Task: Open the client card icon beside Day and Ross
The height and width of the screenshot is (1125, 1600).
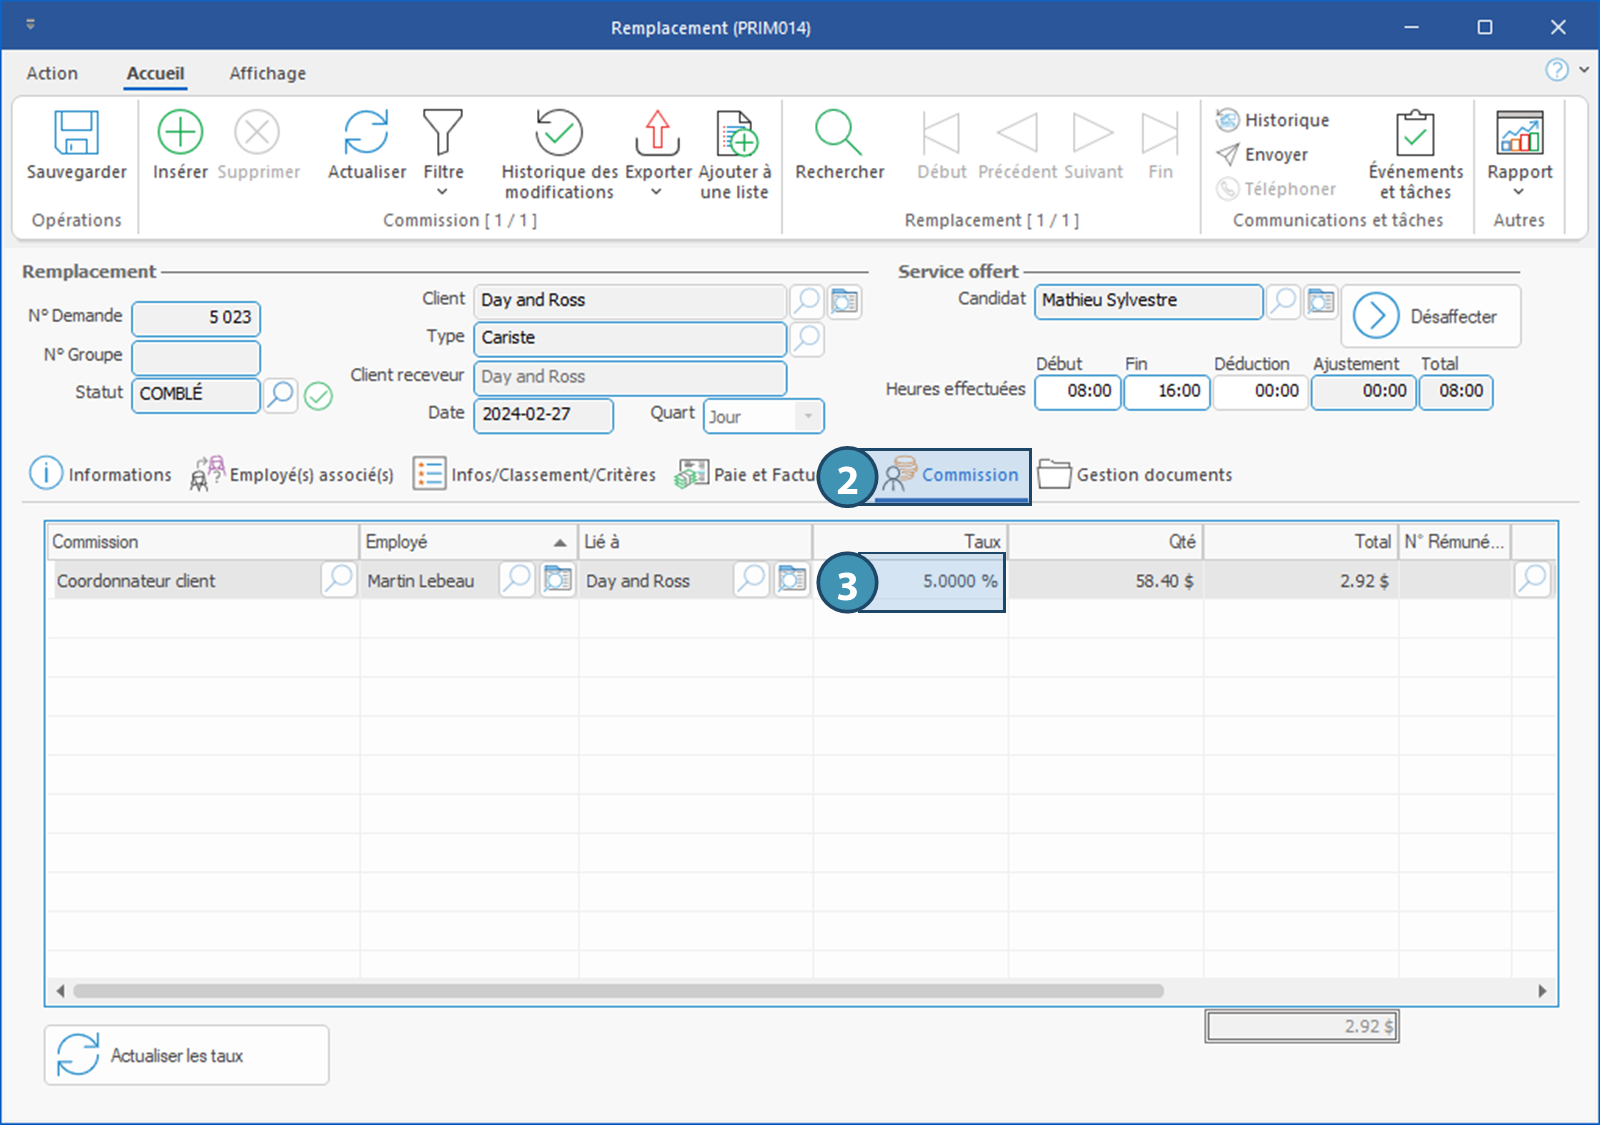Action: click(845, 301)
